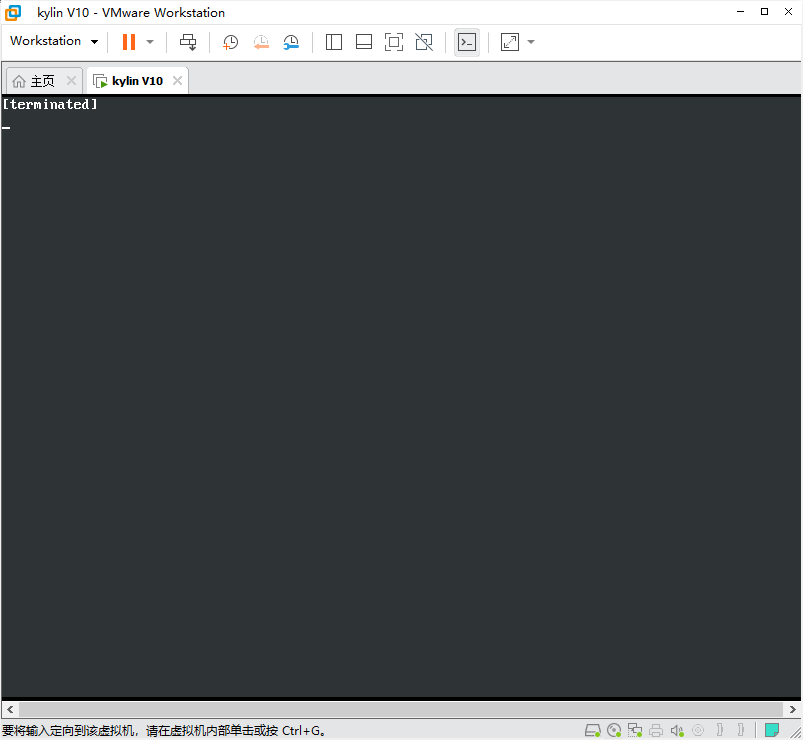803x740 pixels.
Task: Take a snapshot of this virtual machine
Action: (230, 42)
